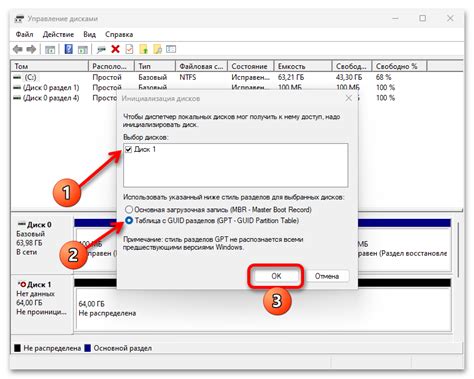Select the Раздел восстановле partition on Диск 0
This screenshot has height=379, width=474.
pyautogui.click(x=404, y=249)
